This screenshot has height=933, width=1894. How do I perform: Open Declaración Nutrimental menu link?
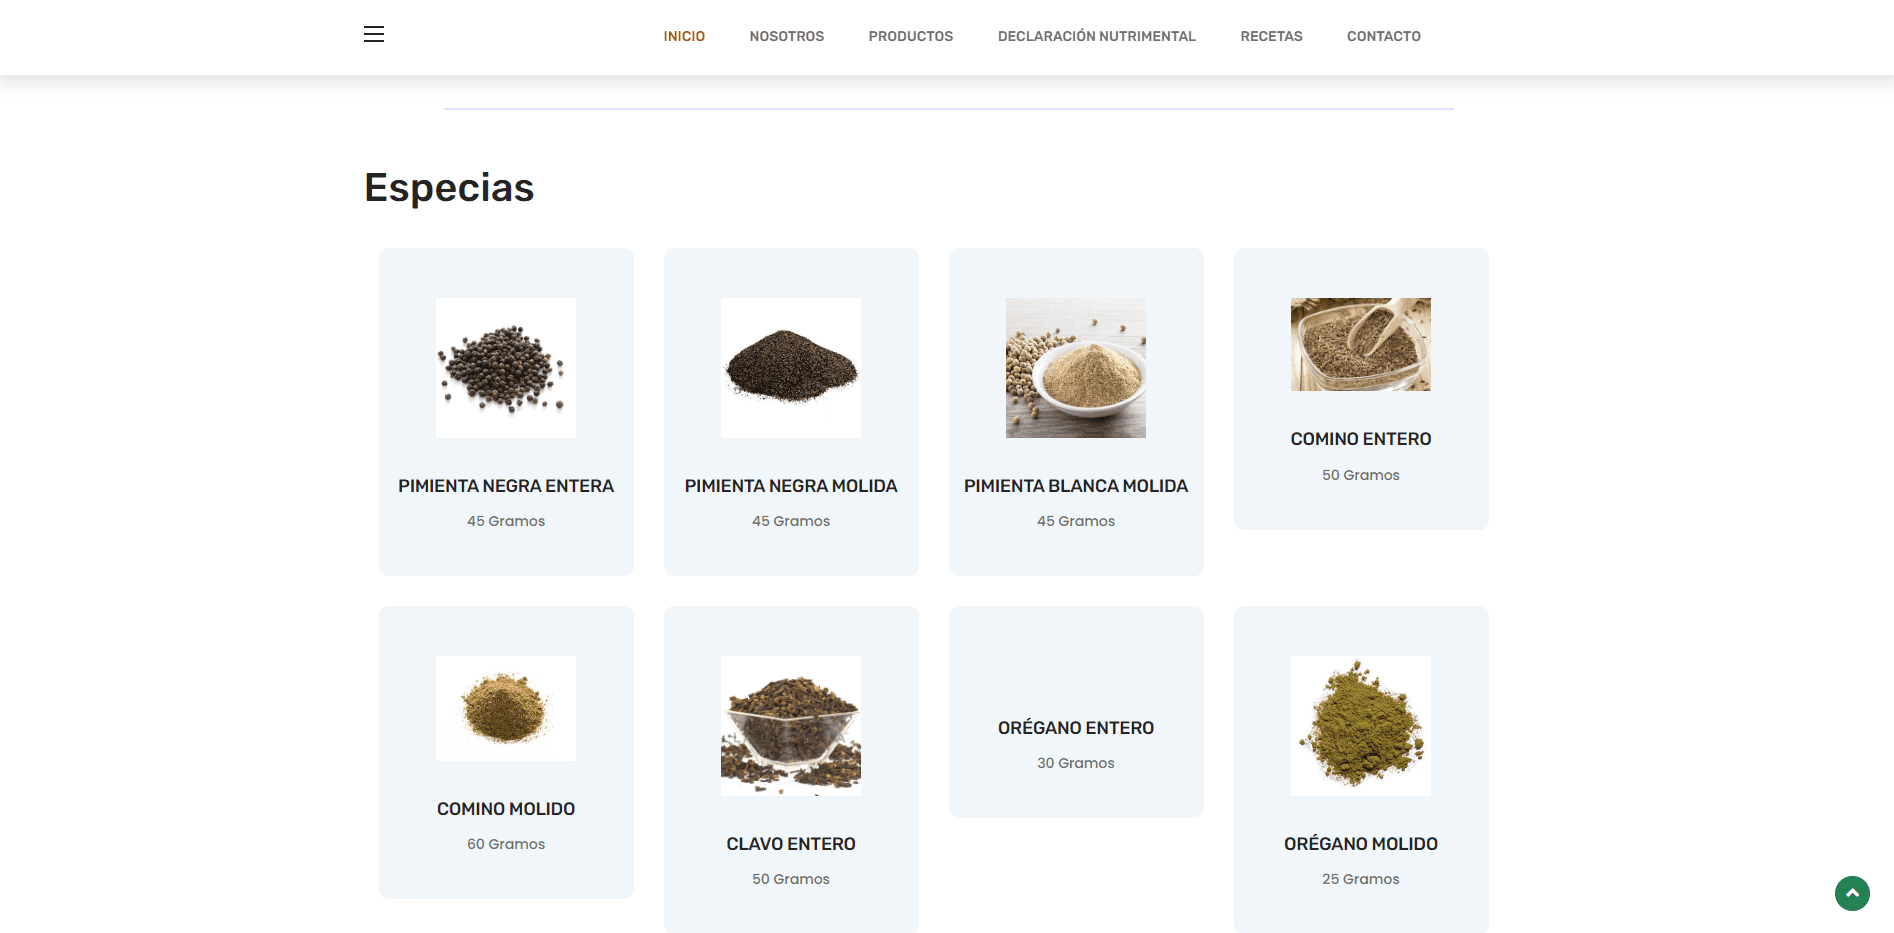[x=1096, y=36]
